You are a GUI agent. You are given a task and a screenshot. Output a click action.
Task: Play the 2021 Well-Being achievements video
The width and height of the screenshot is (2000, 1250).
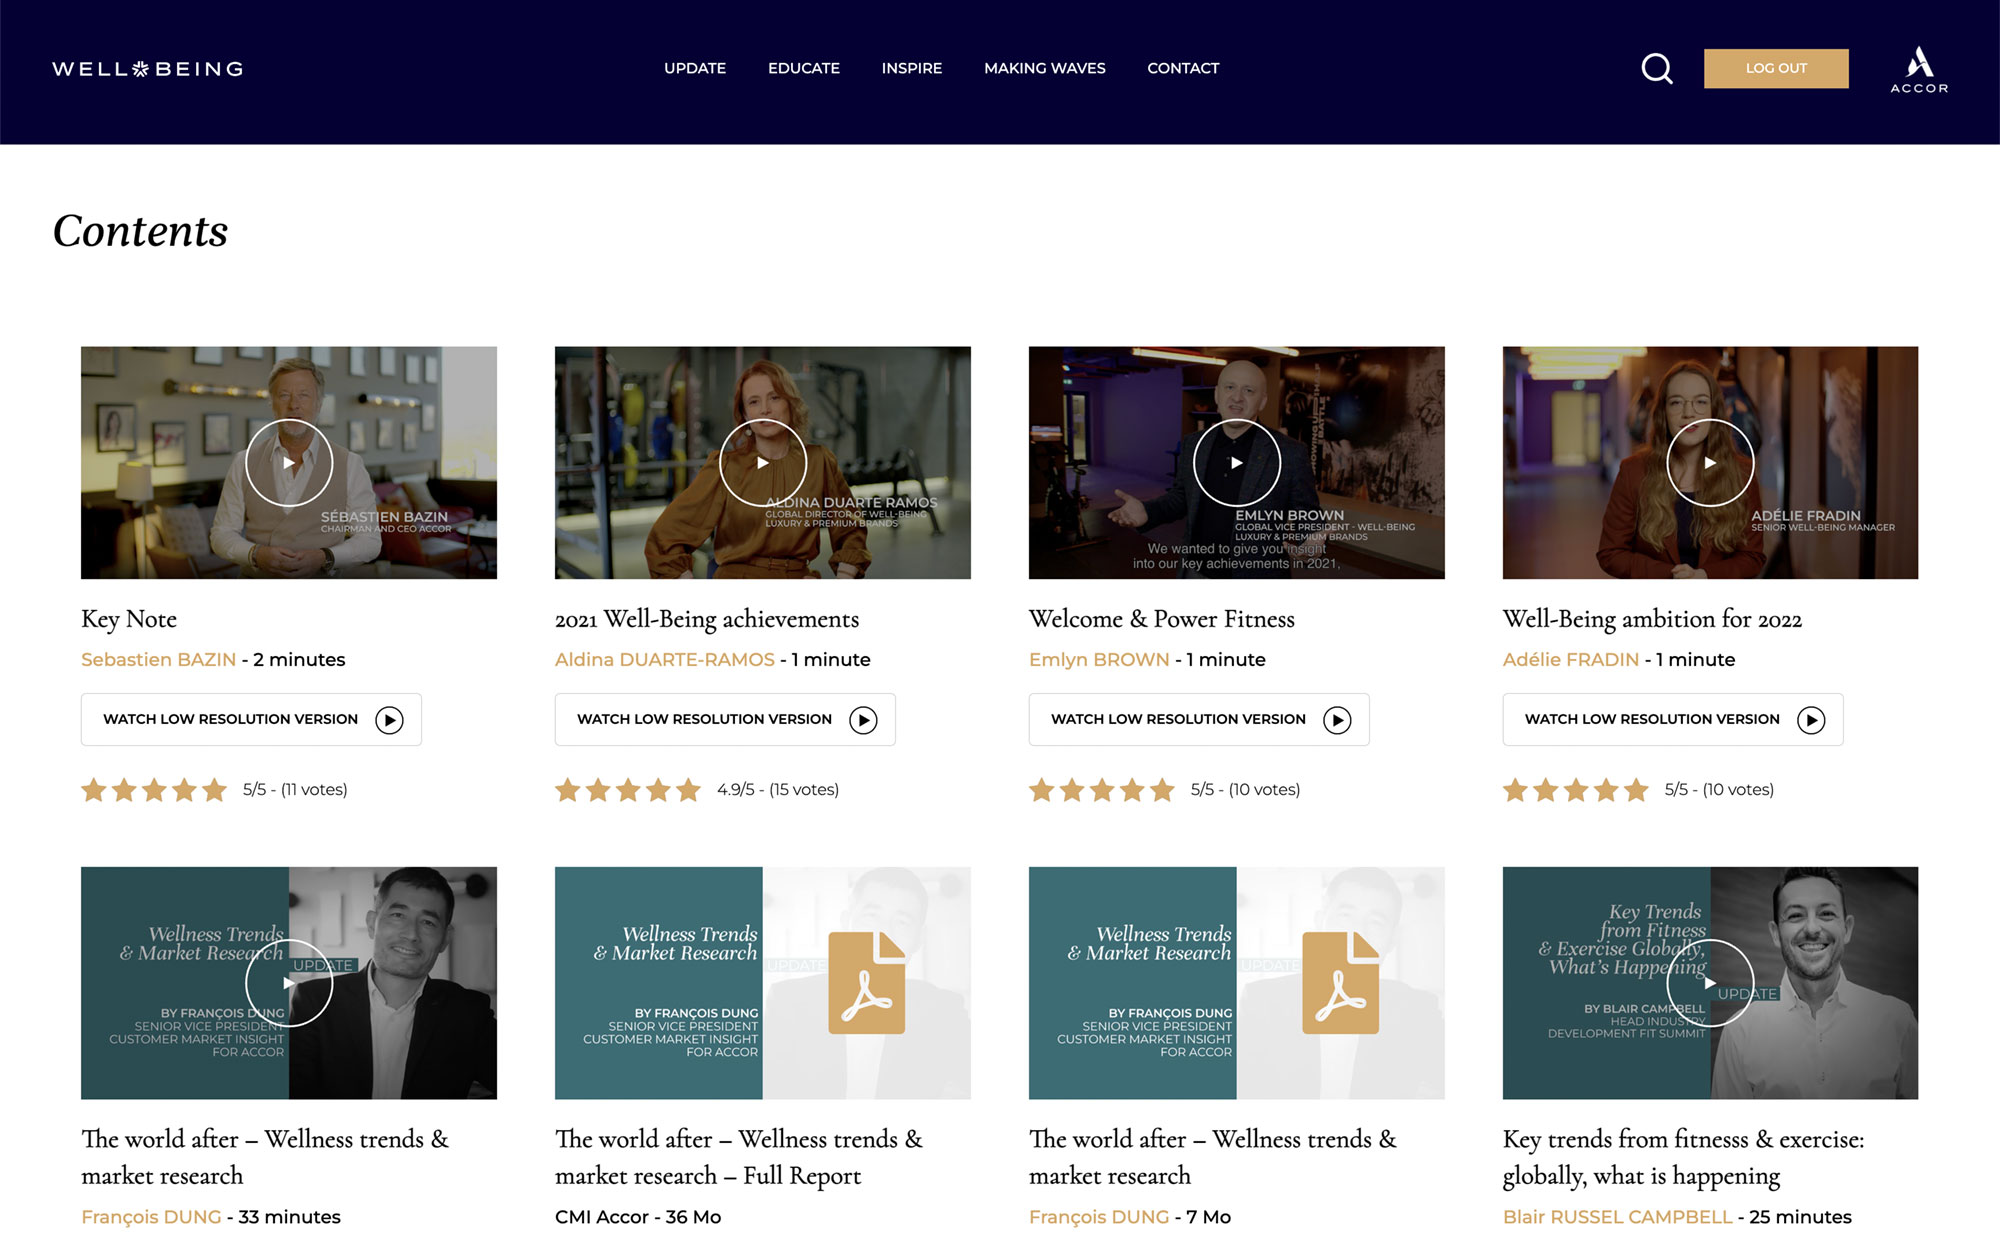pos(763,463)
